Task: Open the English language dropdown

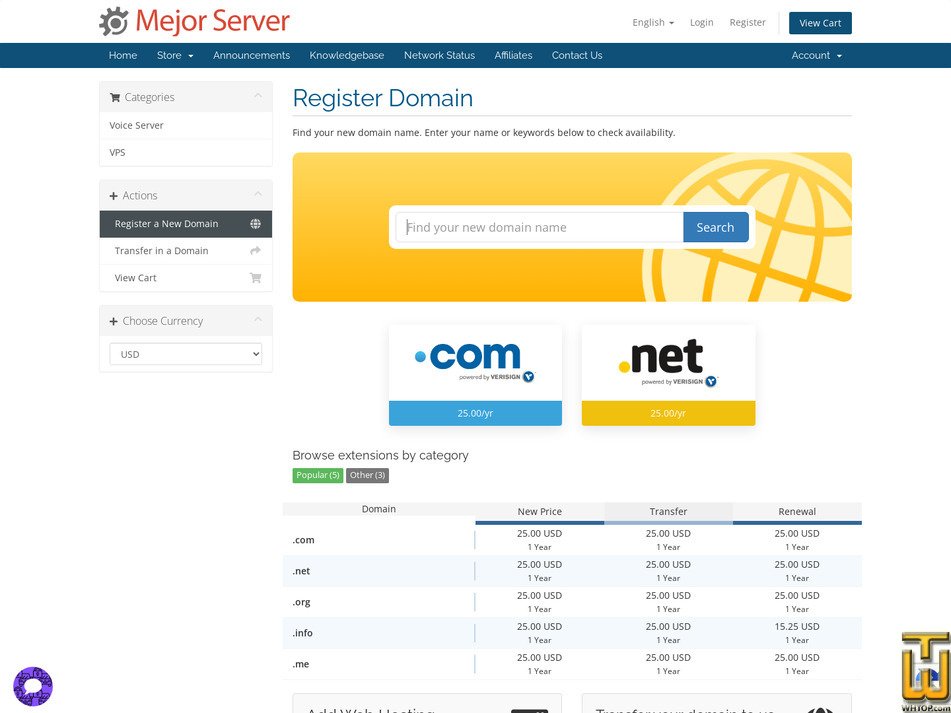Action: pyautogui.click(x=653, y=22)
